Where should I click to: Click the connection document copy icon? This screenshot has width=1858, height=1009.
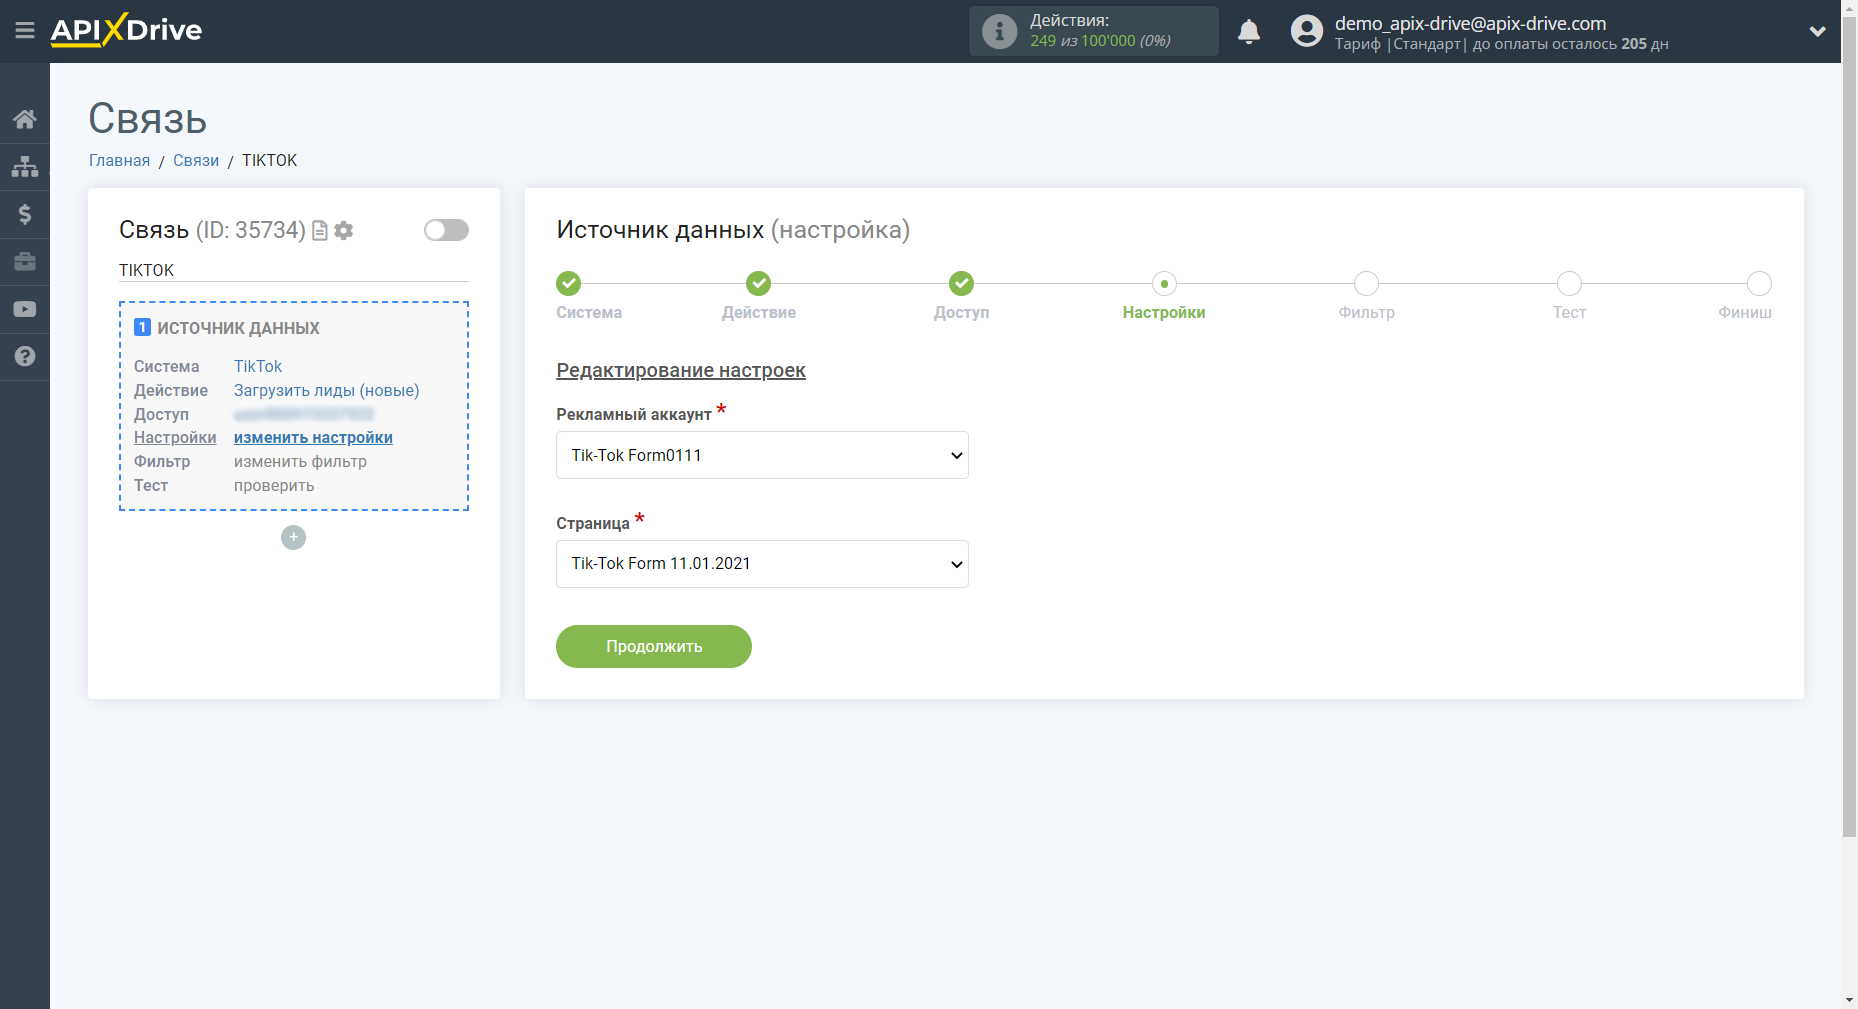(x=320, y=231)
